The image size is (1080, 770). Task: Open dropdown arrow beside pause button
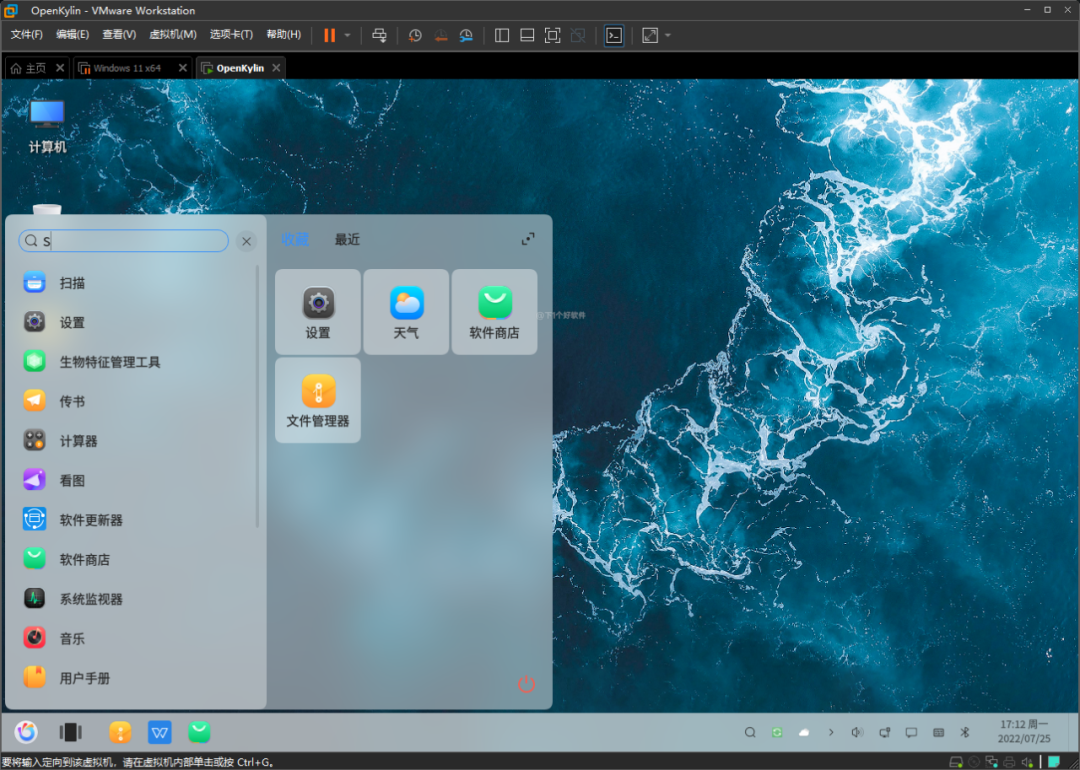coord(347,35)
